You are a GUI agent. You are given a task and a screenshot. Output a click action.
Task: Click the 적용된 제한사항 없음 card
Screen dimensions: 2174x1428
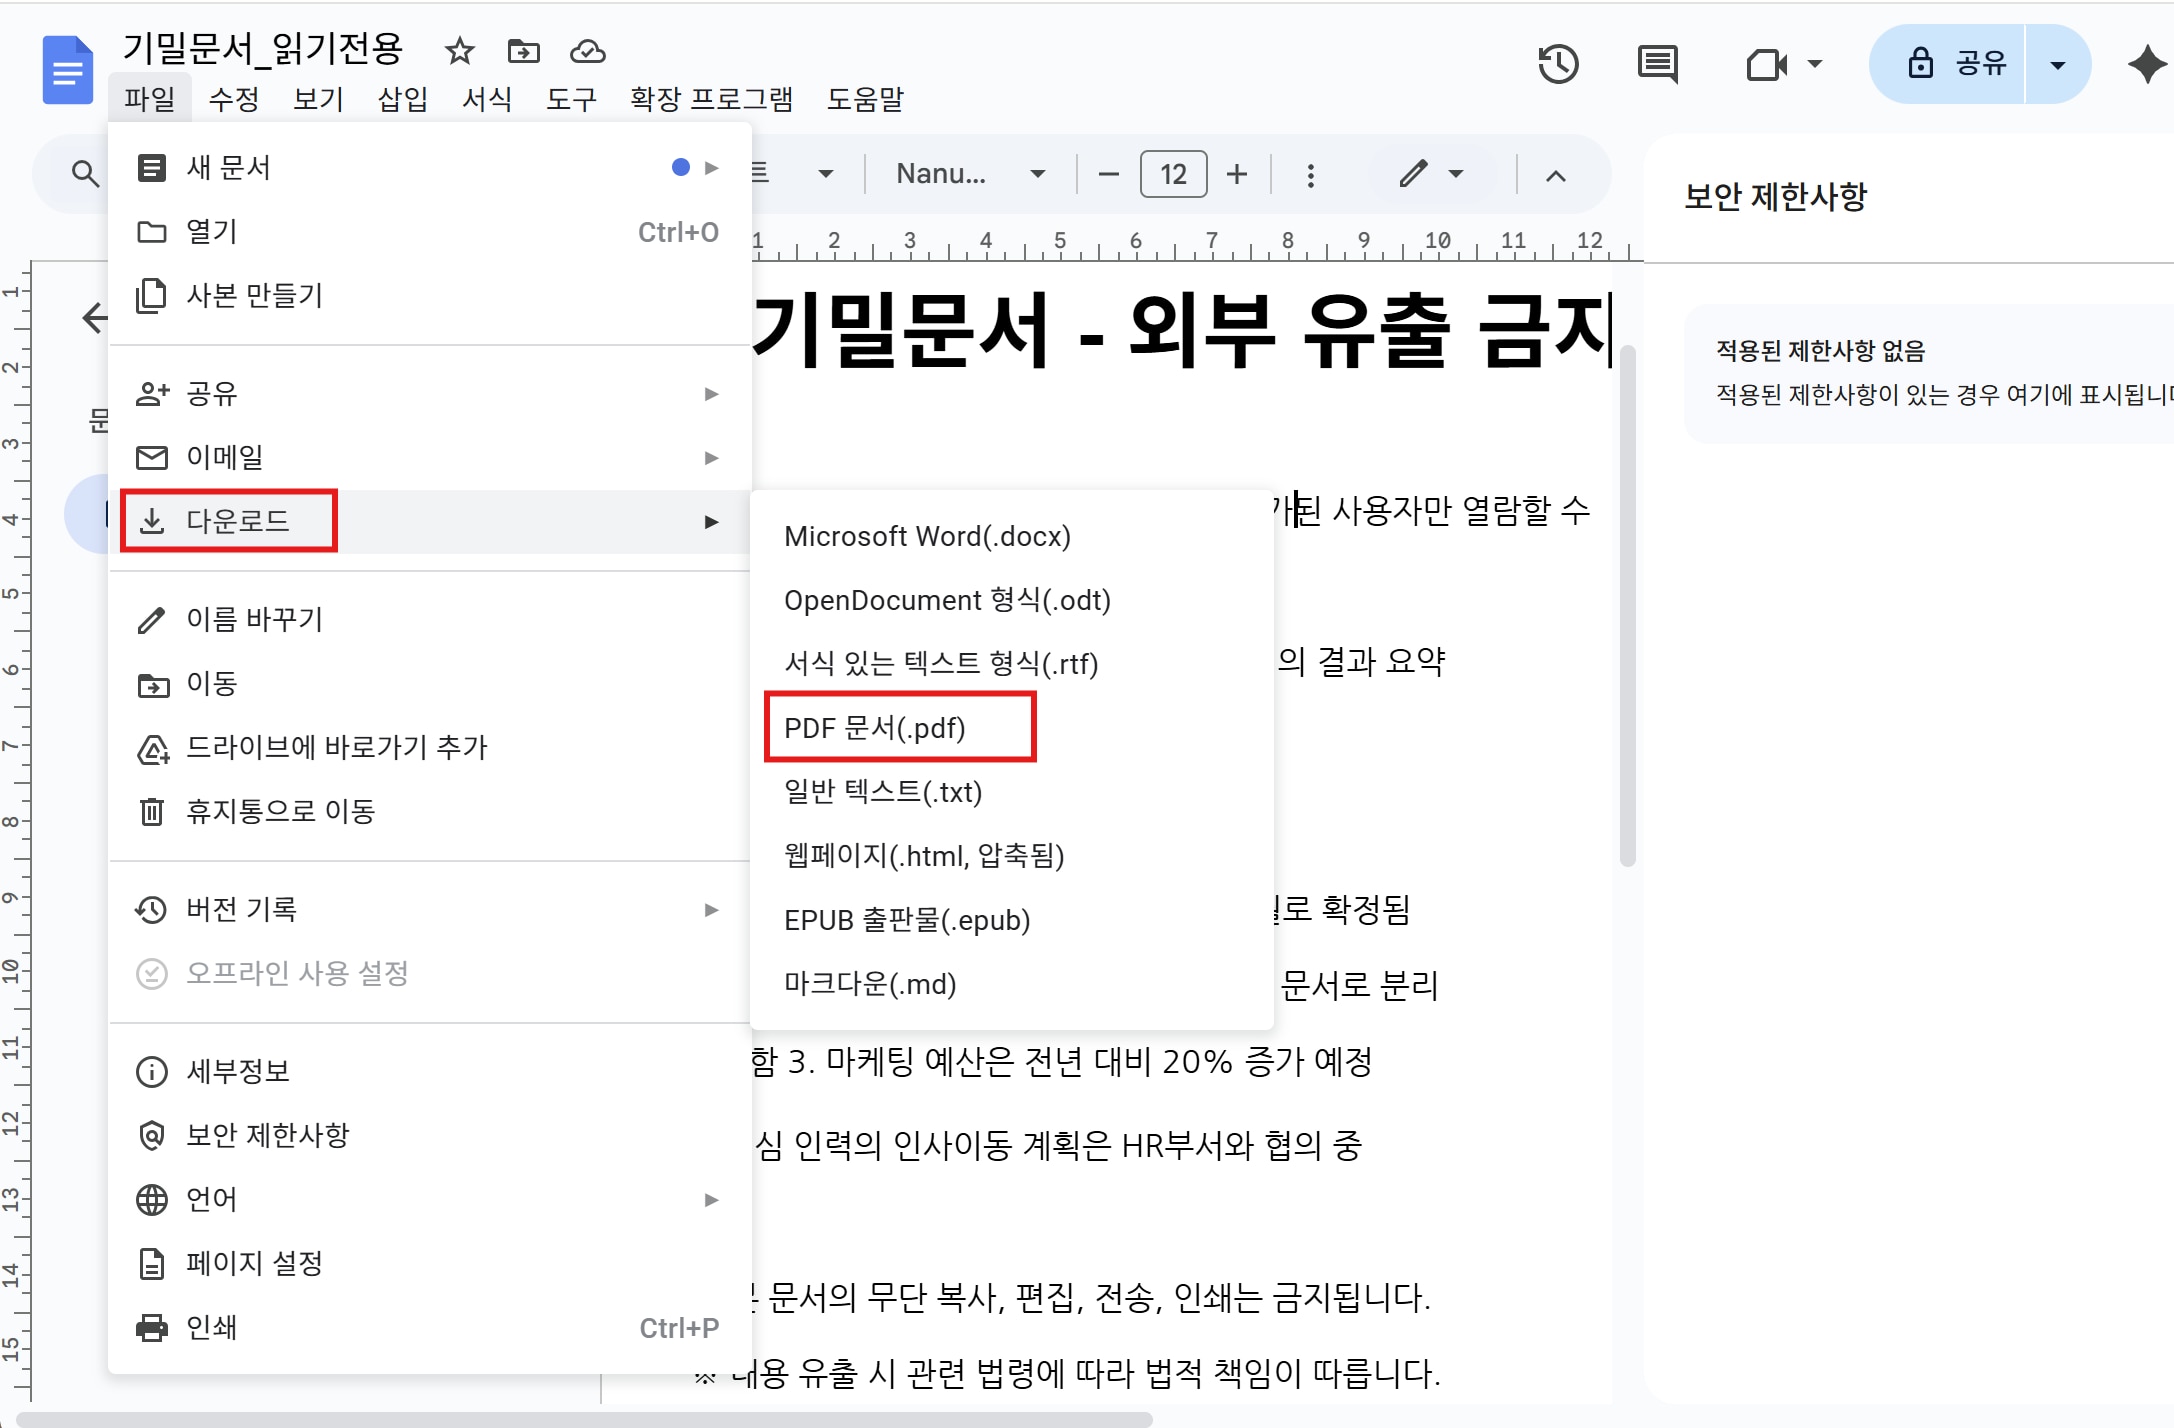(x=1930, y=373)
